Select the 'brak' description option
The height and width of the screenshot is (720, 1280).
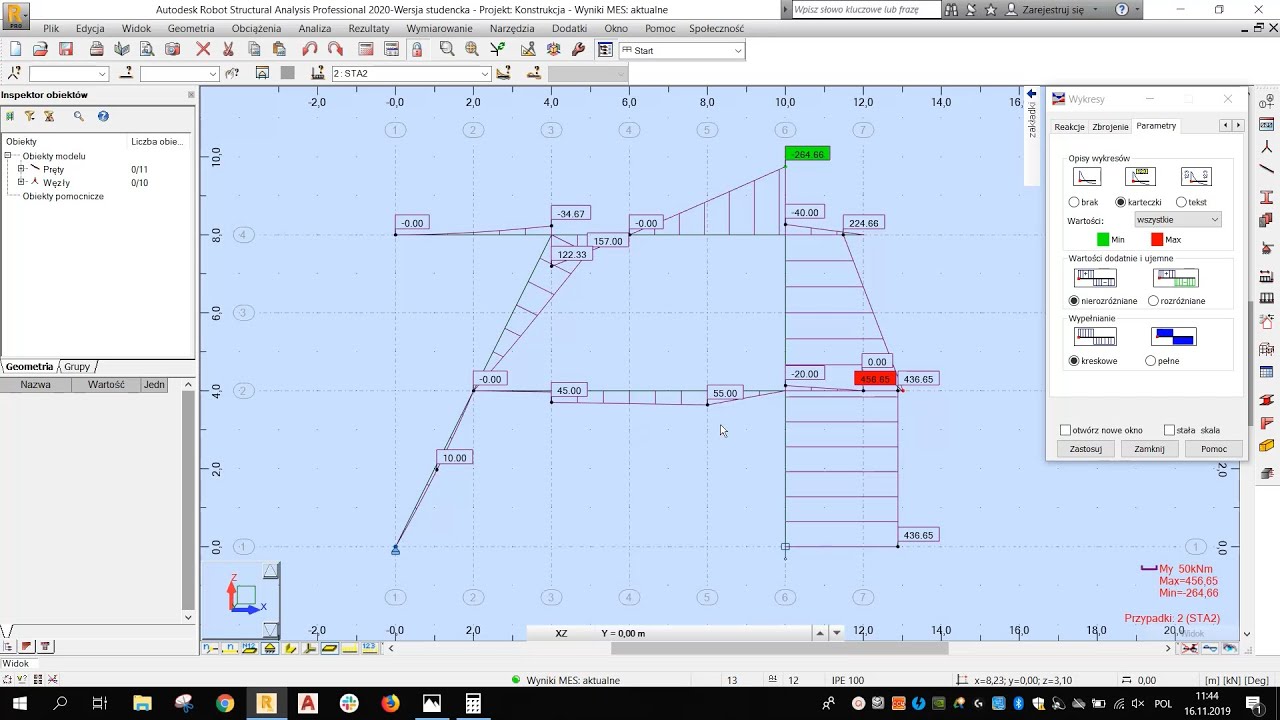click(x=1083, y=202)
